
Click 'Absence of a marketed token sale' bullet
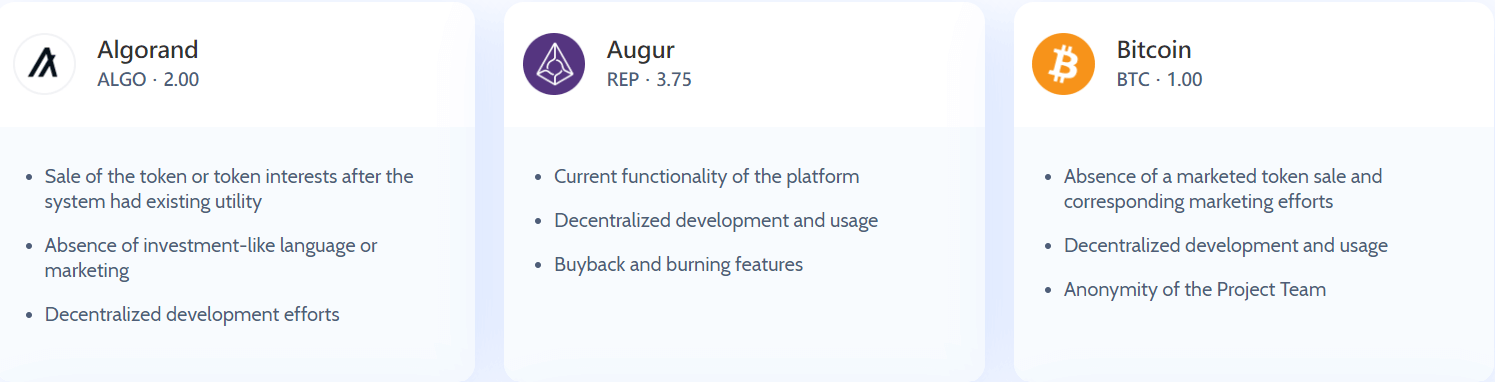click(1223, 189)
